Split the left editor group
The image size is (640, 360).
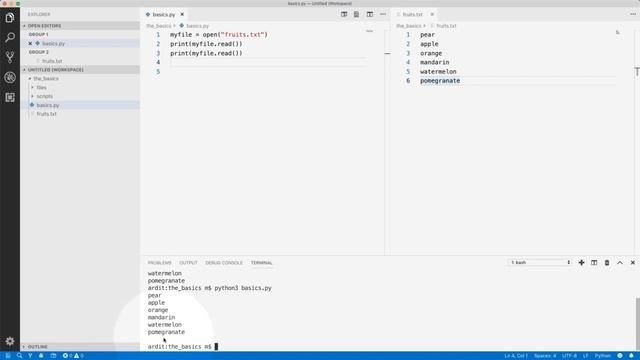[x=369, y=14]
